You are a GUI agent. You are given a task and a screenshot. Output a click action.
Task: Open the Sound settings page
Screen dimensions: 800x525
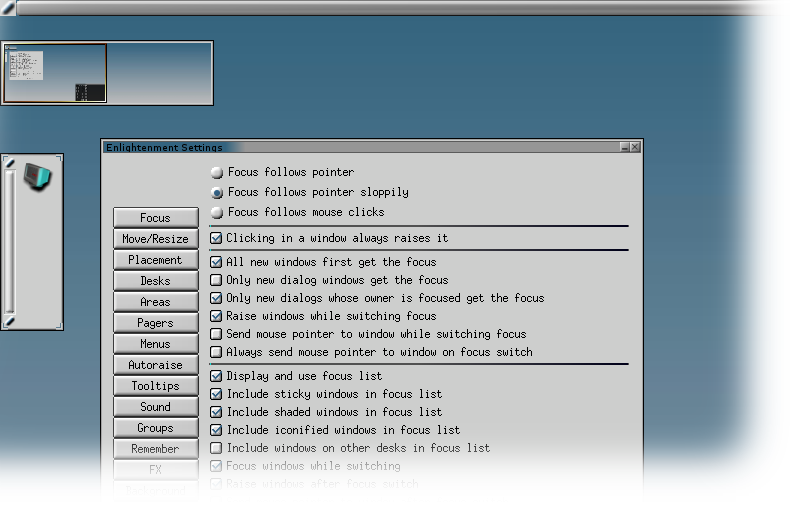tap(156, 407)
